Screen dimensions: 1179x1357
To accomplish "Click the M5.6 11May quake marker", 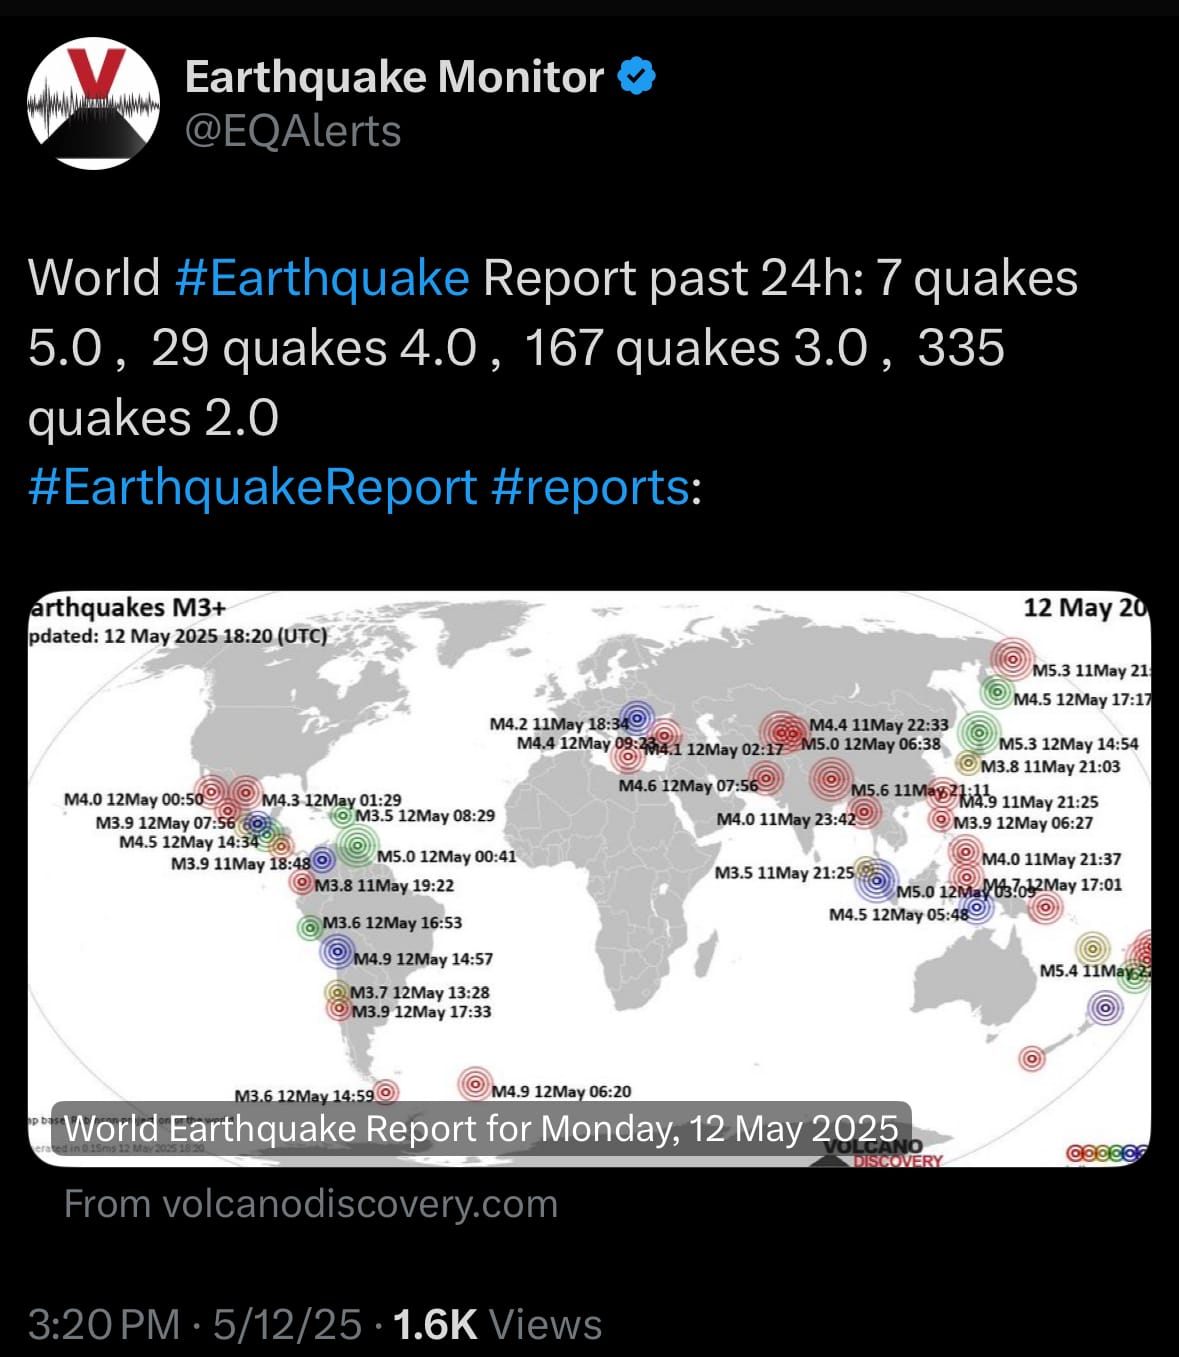I will click(830, 779).
